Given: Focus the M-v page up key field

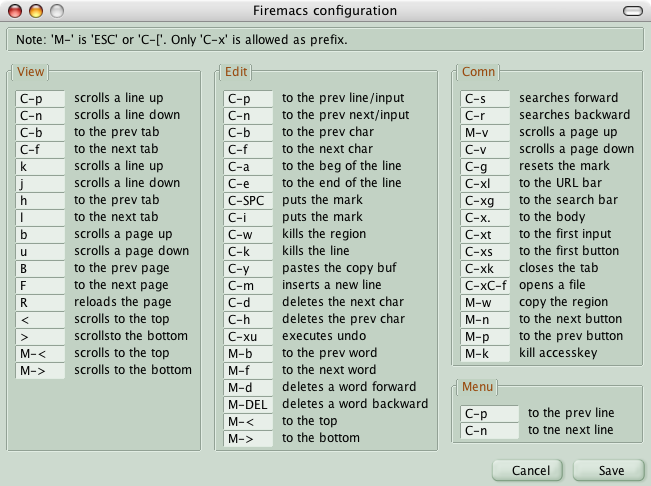Looking at the screenshot, I should coord(485,133).
